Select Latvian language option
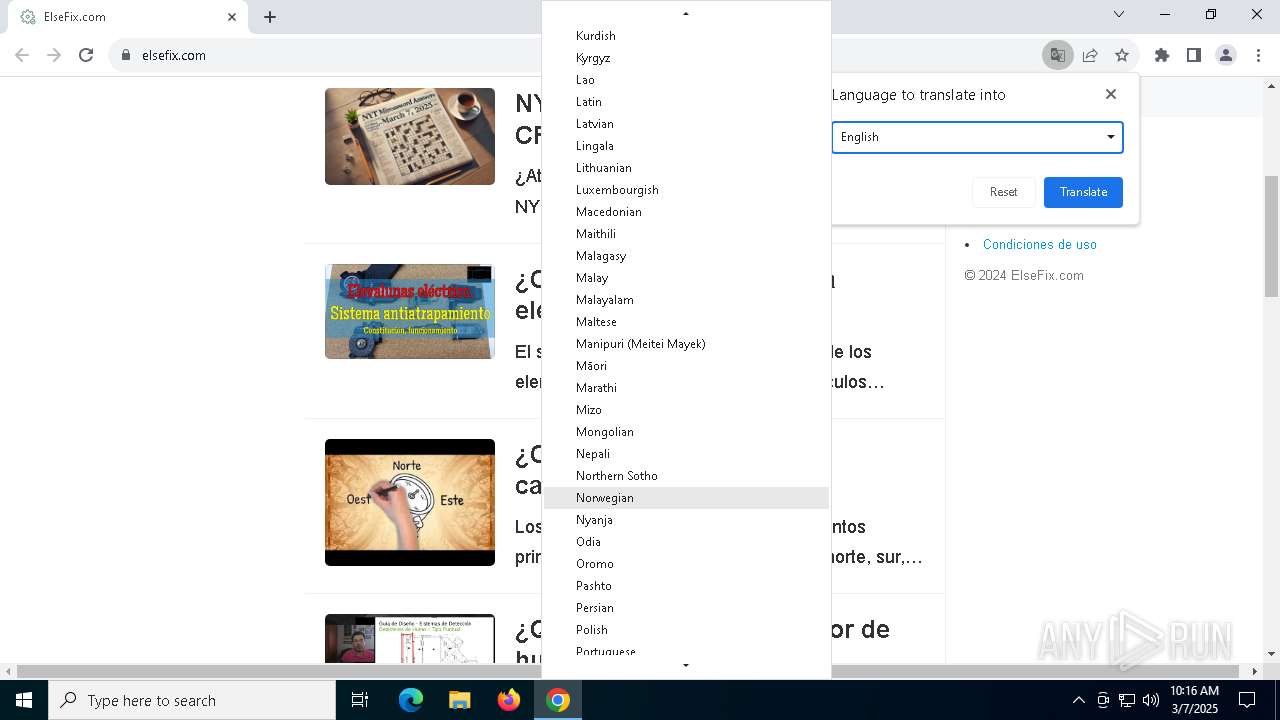 point(686,124)
